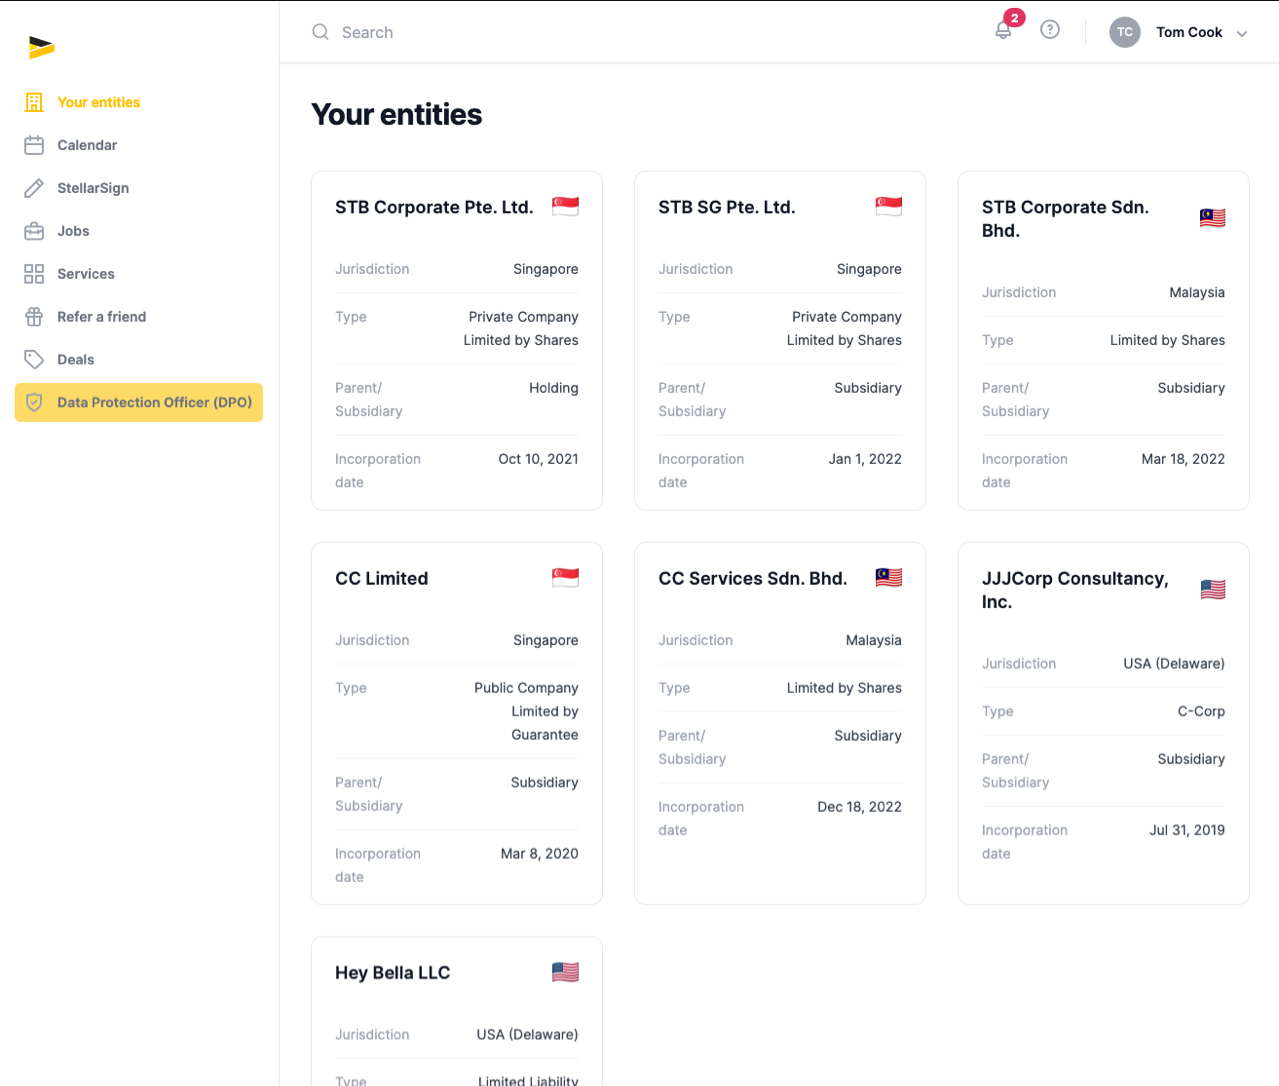1279x1086 pixels.
Task: Open the Hey Bella LLC entity card
Action: point(457,1011)
